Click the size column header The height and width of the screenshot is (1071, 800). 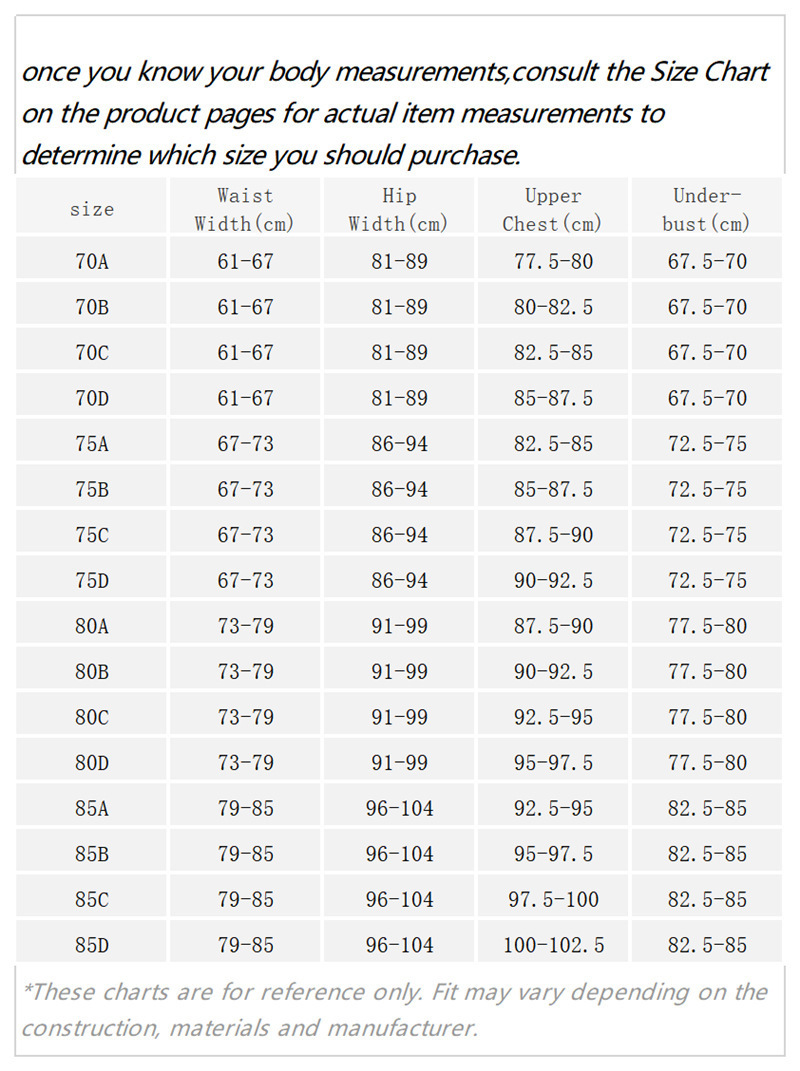click(91, 210)
